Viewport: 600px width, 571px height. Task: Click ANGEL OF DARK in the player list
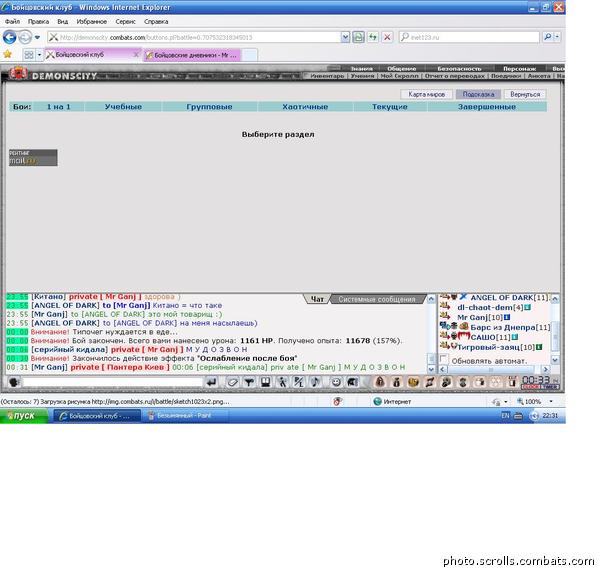pyautogui.click(x=501, y=297)
